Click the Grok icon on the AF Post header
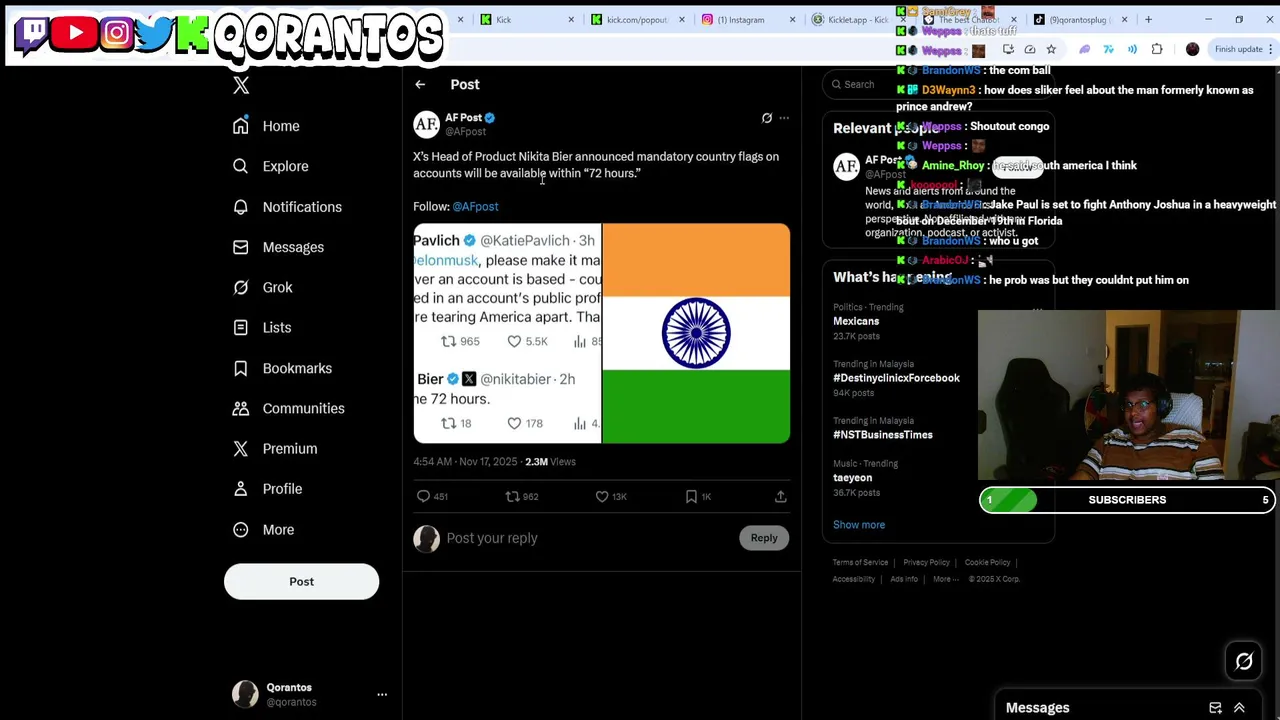Image resolution: width=1280 pixels, height=720 pixels. tap(767, 118)
